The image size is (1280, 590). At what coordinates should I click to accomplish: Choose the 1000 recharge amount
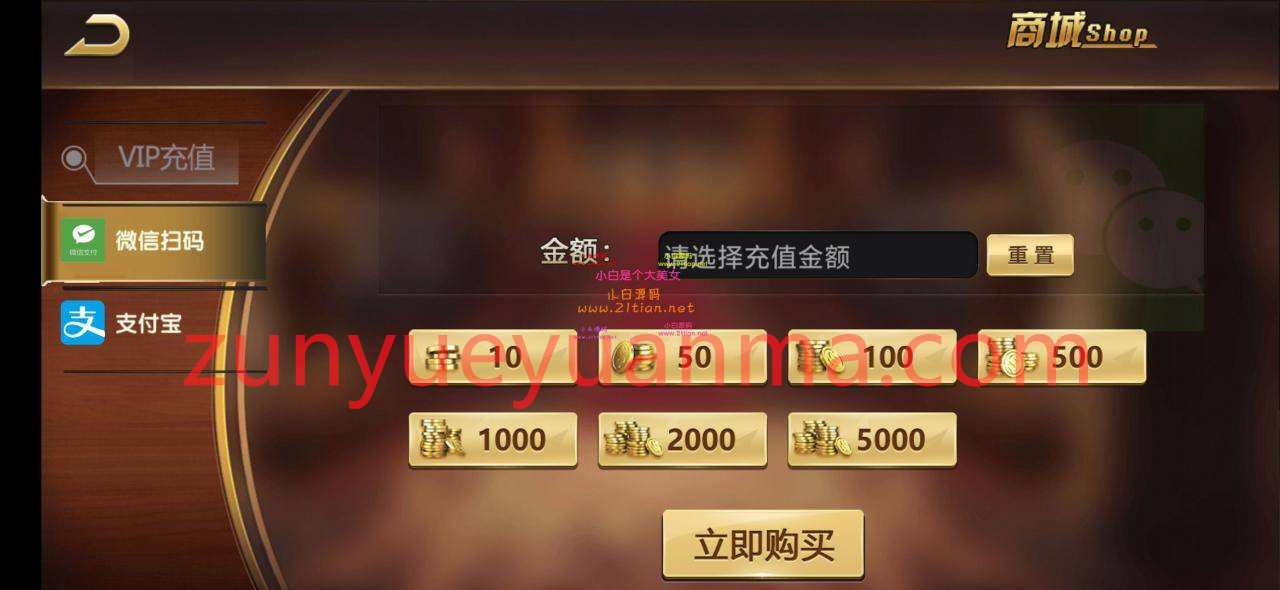click(x=492, y=439)
